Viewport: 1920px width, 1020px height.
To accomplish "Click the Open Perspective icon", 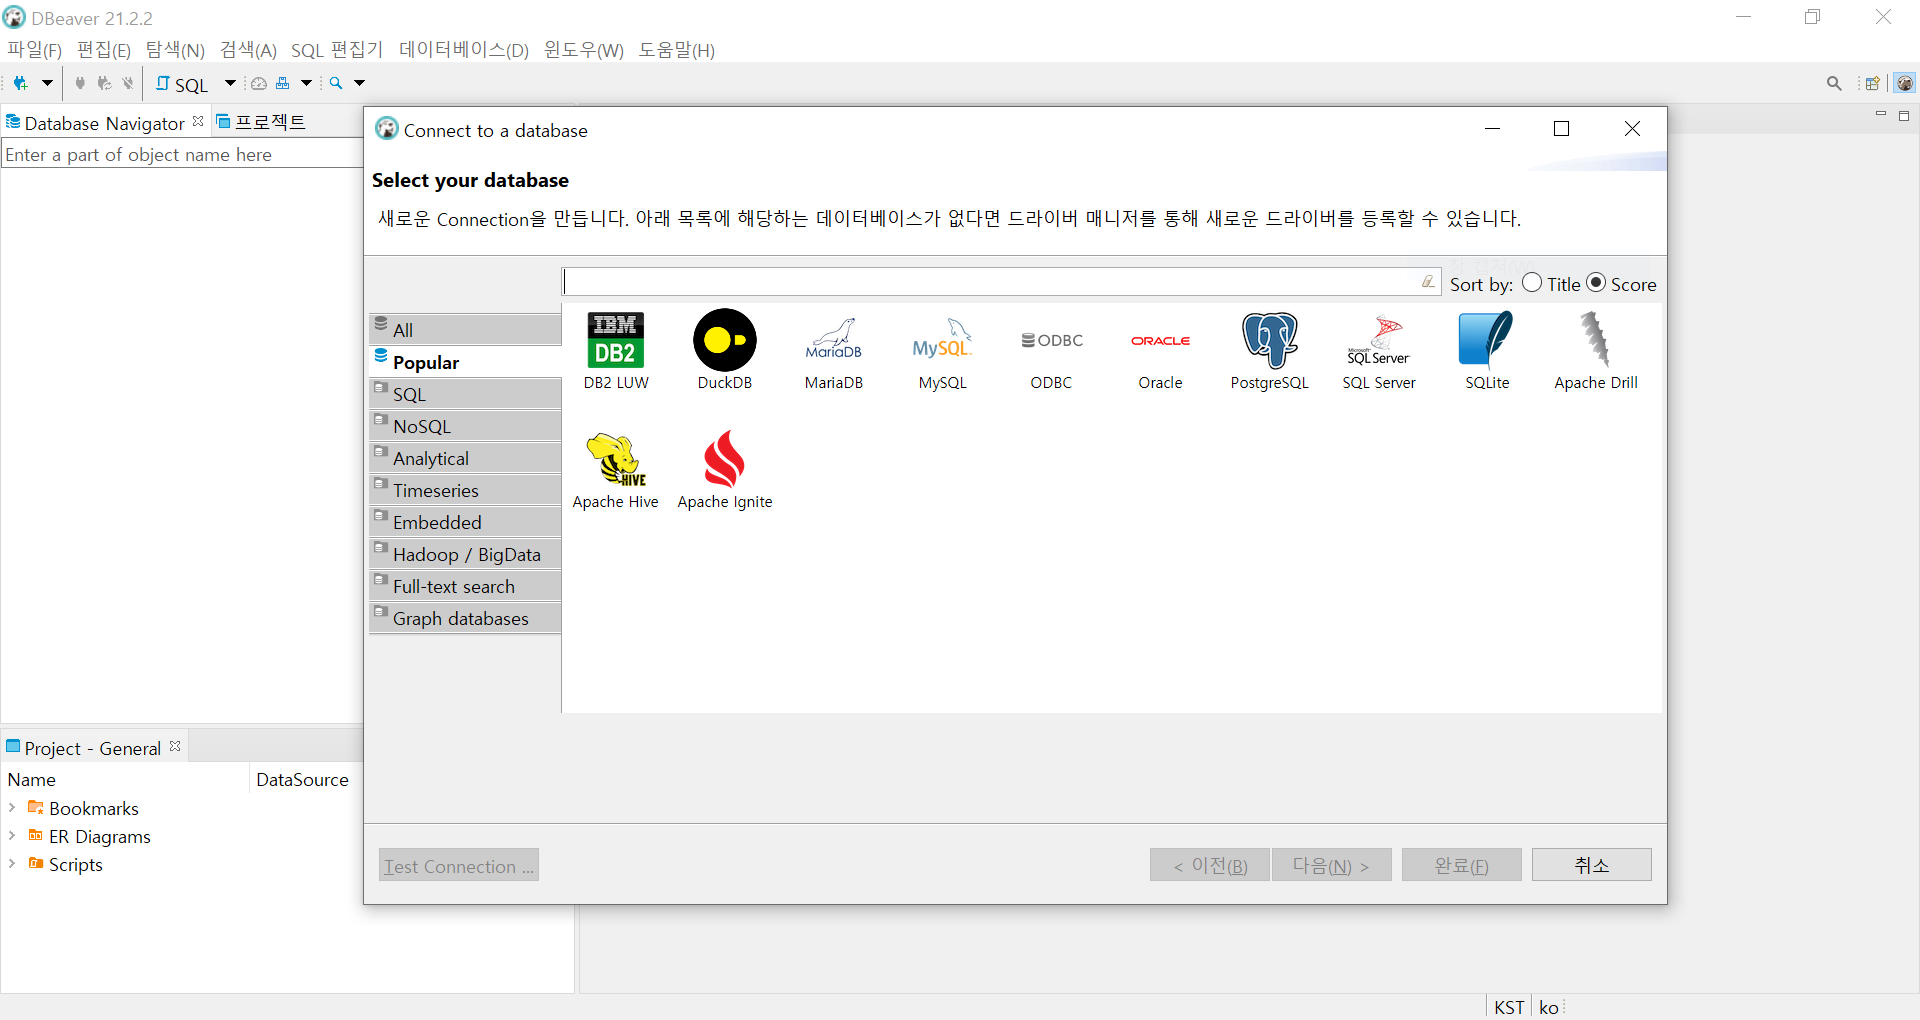I will click(x=1872, y=83).
